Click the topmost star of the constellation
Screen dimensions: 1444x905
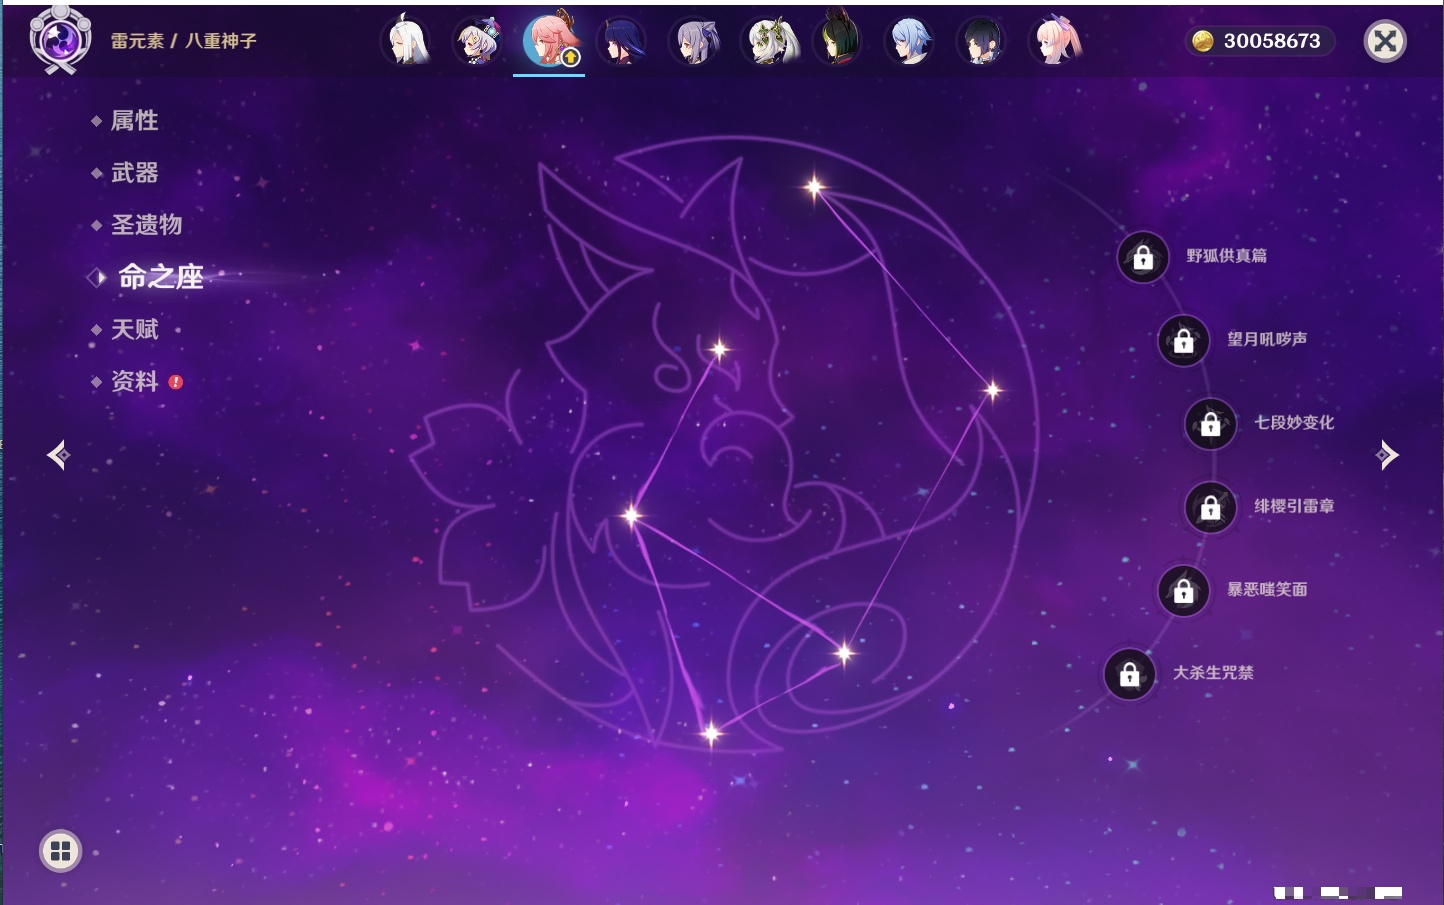[x=815, y=186]
